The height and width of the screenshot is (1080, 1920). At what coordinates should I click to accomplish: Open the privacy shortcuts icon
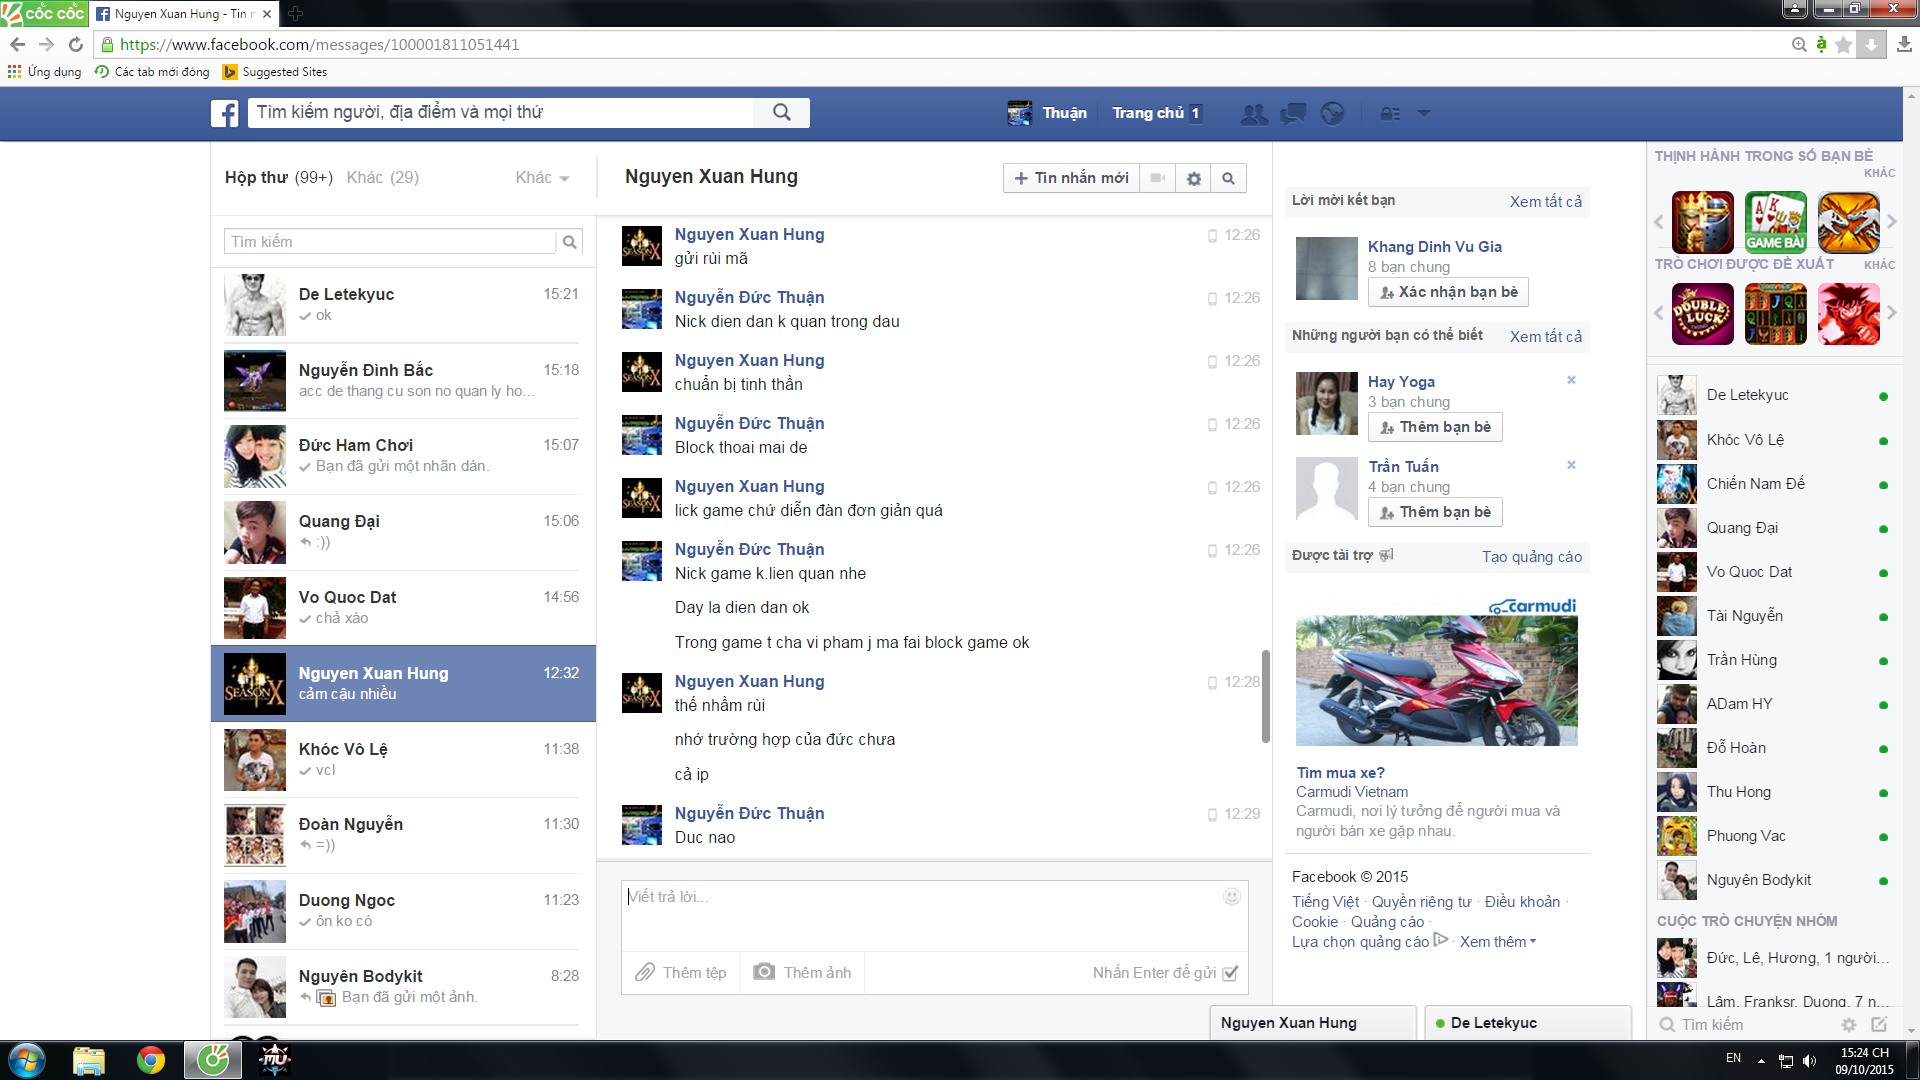coord(1391,114)
